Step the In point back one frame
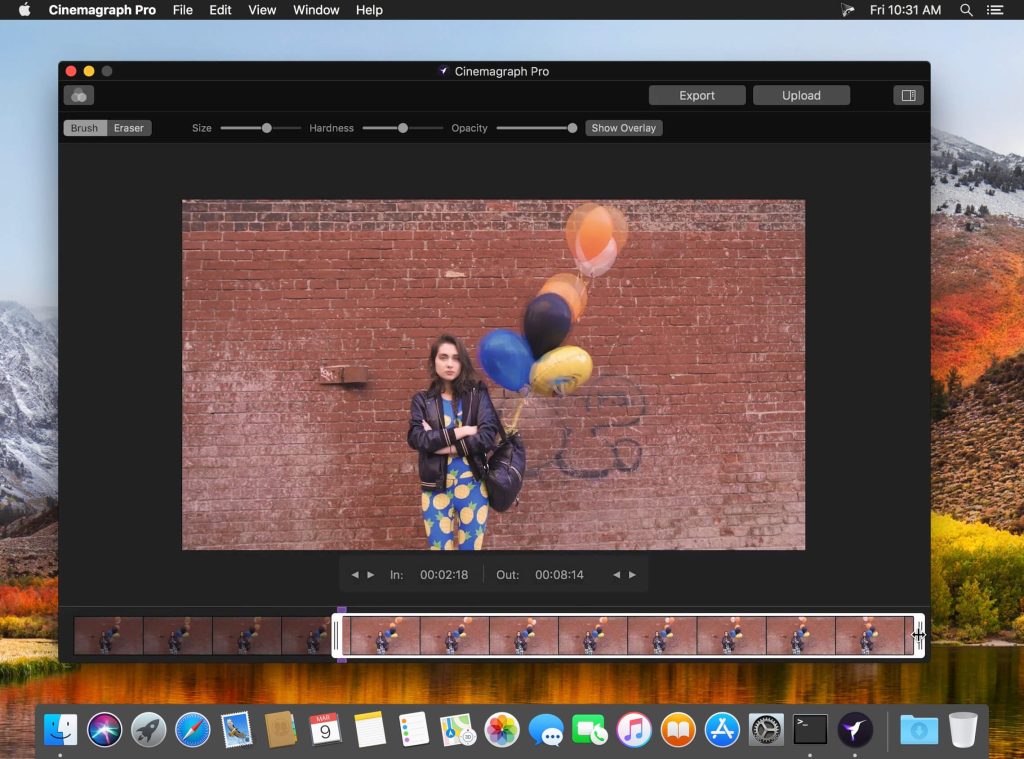 [x=356, y=574]
